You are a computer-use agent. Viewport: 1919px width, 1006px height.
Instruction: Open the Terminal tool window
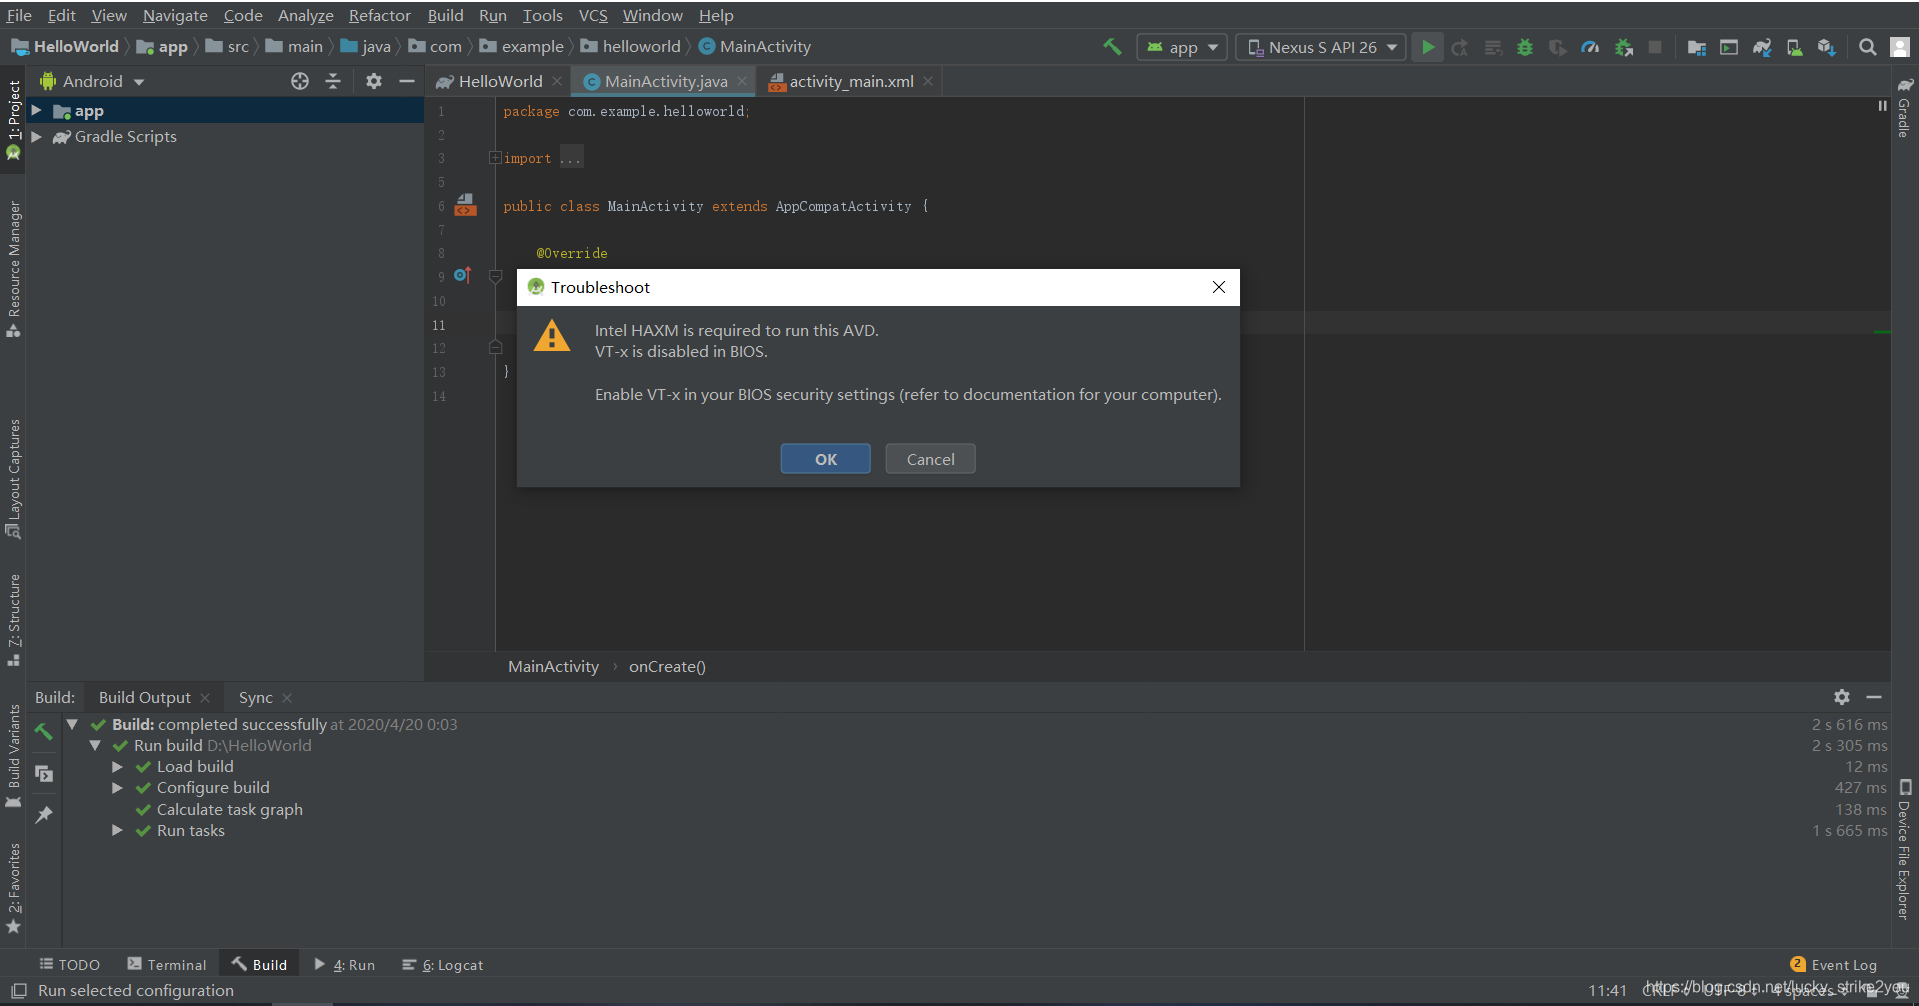click(x=166, y=964)
